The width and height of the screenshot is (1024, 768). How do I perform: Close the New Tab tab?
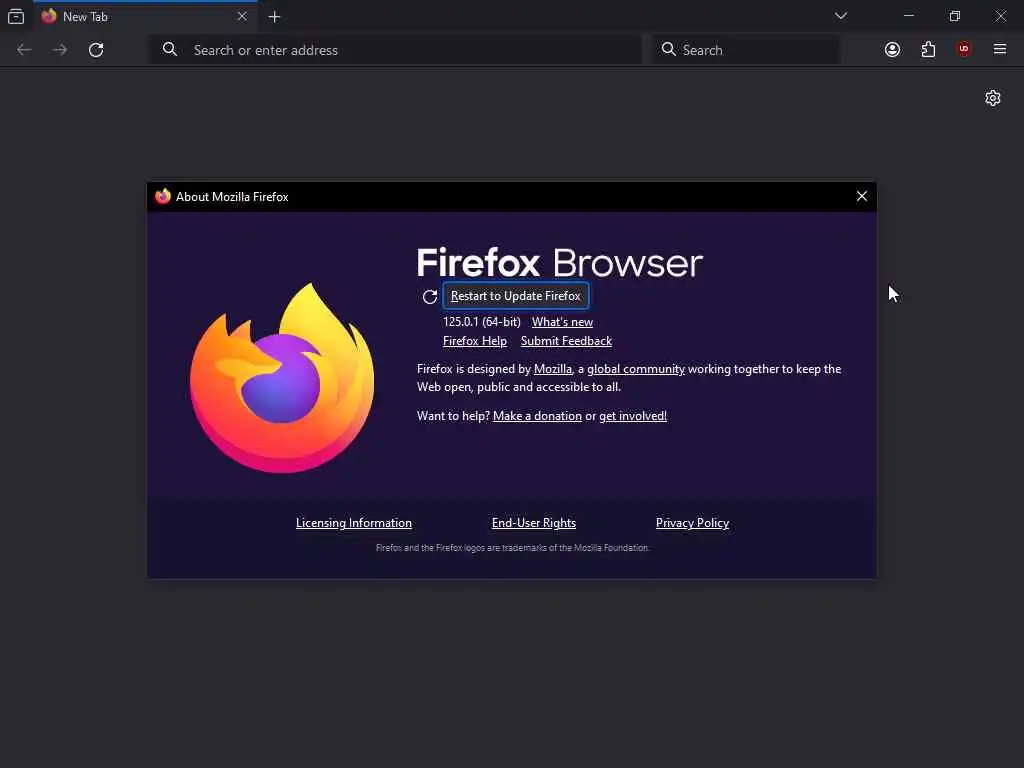pyautogui.click(x=242, y=16)
